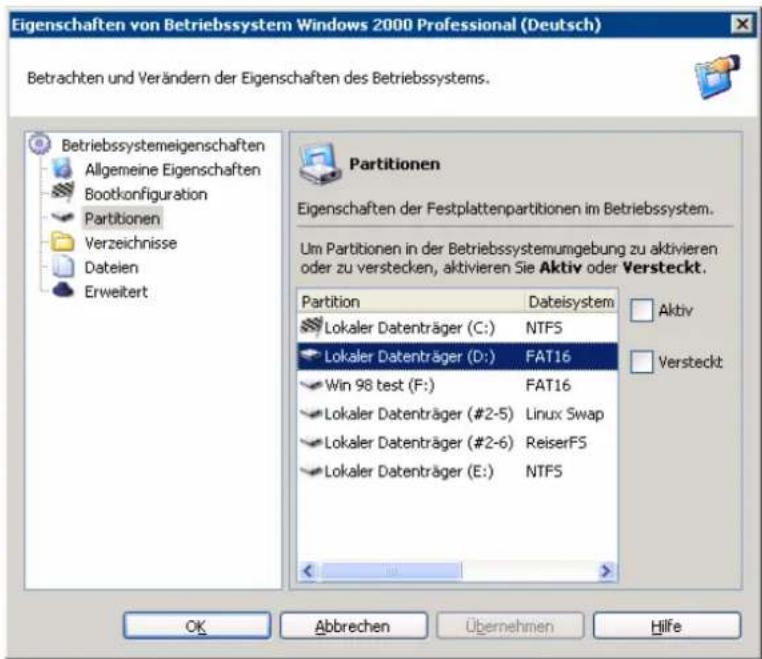Click the NTFS cell of drive E:
This screenshot has height=659, width=762.
(x=544, y=471)
